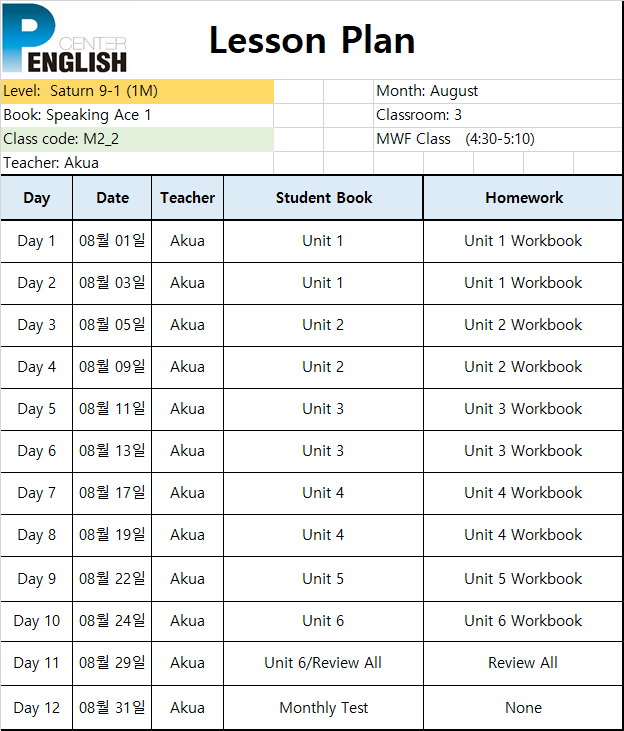624x731 pixels.
Task: Select the Unit 6/Review All cell
Action: pos(323,663)
